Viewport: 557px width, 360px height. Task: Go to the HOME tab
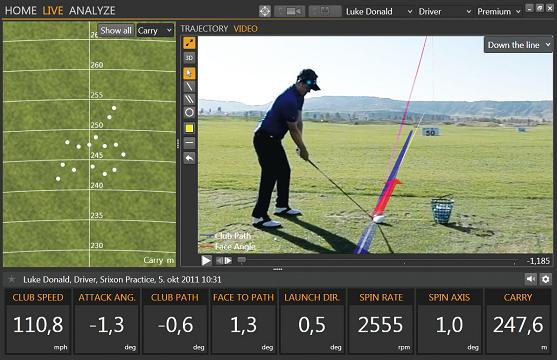tap(21, 11)
